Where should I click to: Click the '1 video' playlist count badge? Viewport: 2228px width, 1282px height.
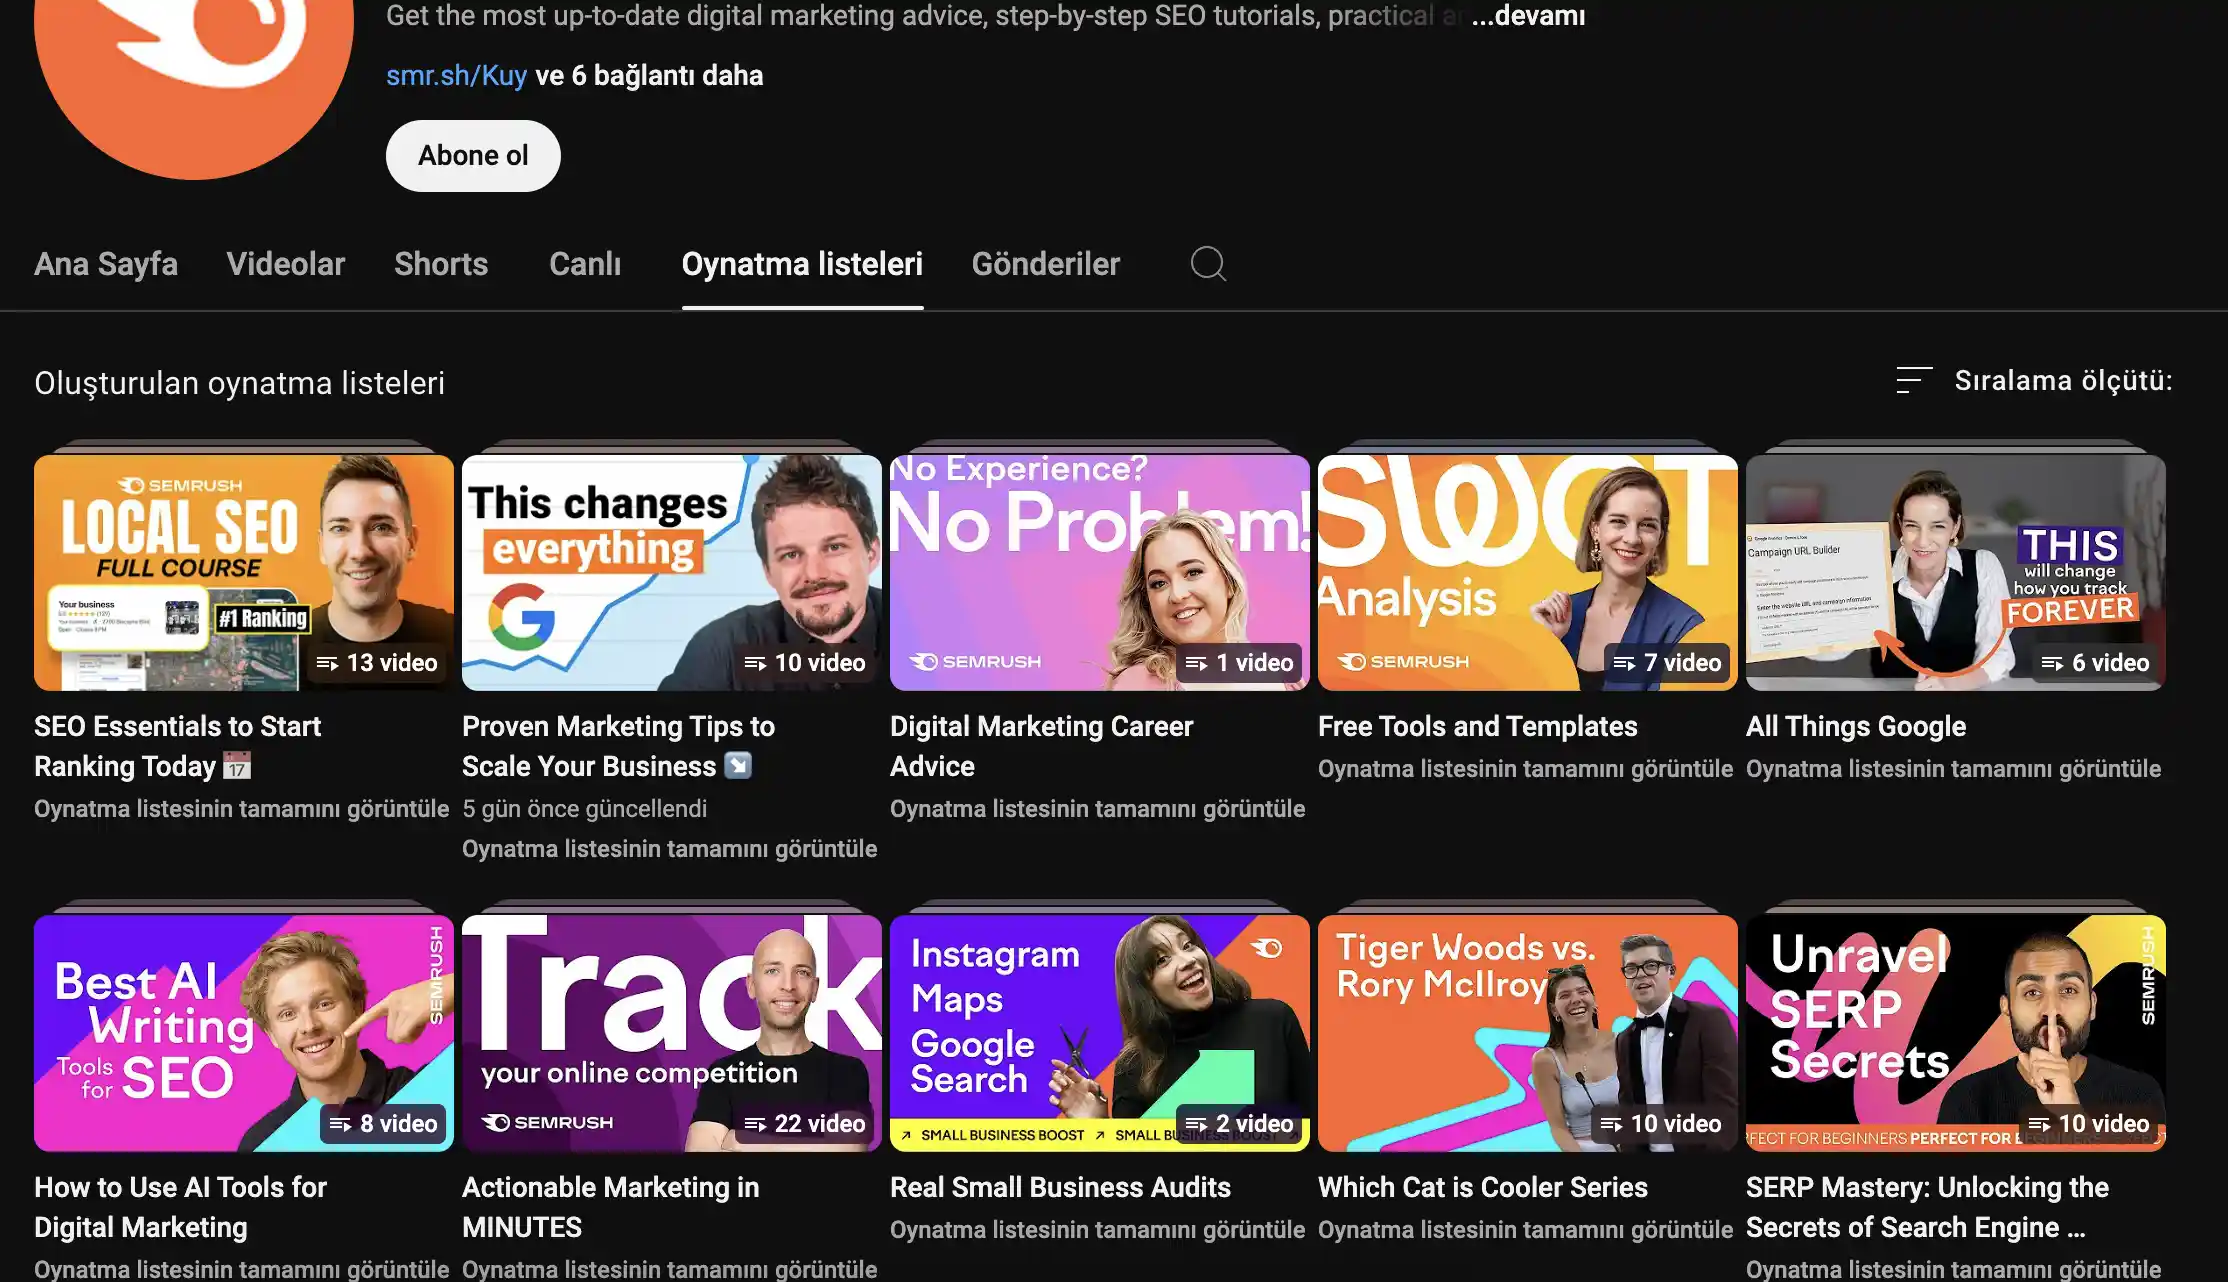[x=1239, y=663]
